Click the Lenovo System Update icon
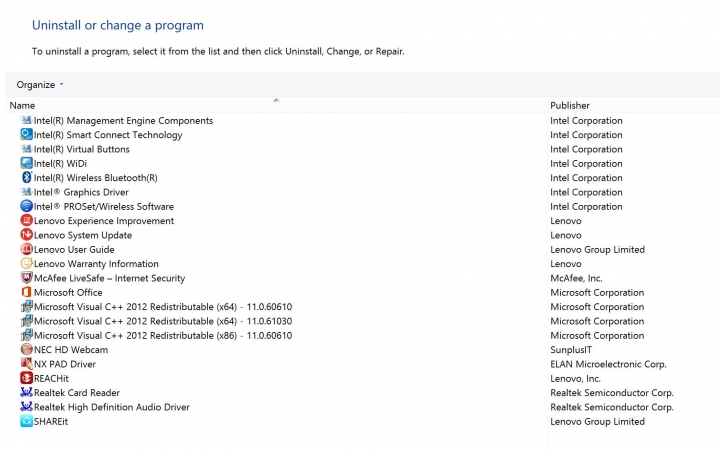 click(x=26, y=235)
